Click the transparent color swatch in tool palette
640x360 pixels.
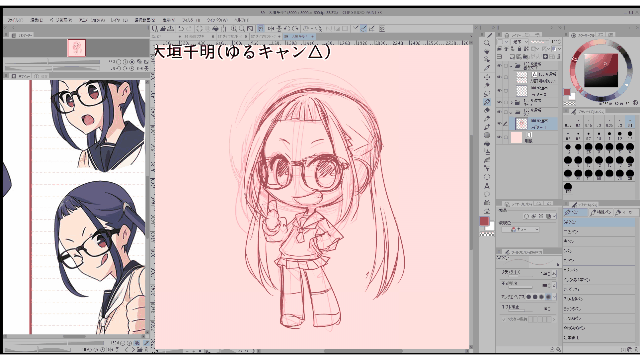[487, 234]
